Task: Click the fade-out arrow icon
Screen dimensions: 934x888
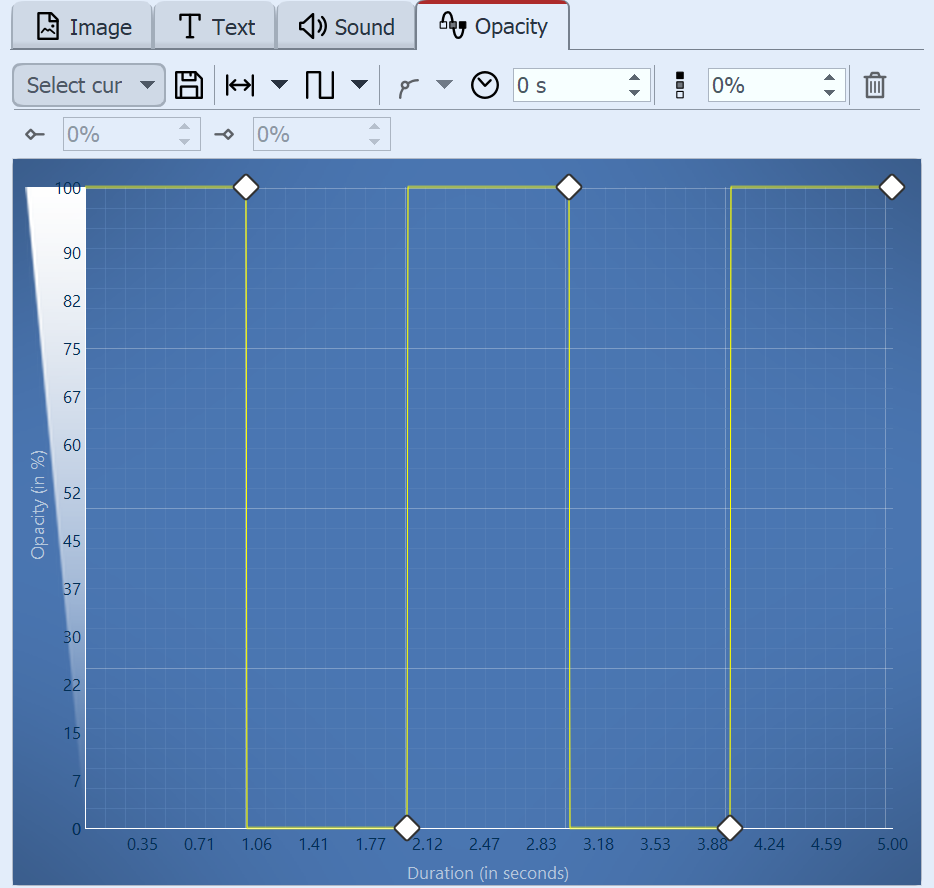Action: (x=225, y=133)
